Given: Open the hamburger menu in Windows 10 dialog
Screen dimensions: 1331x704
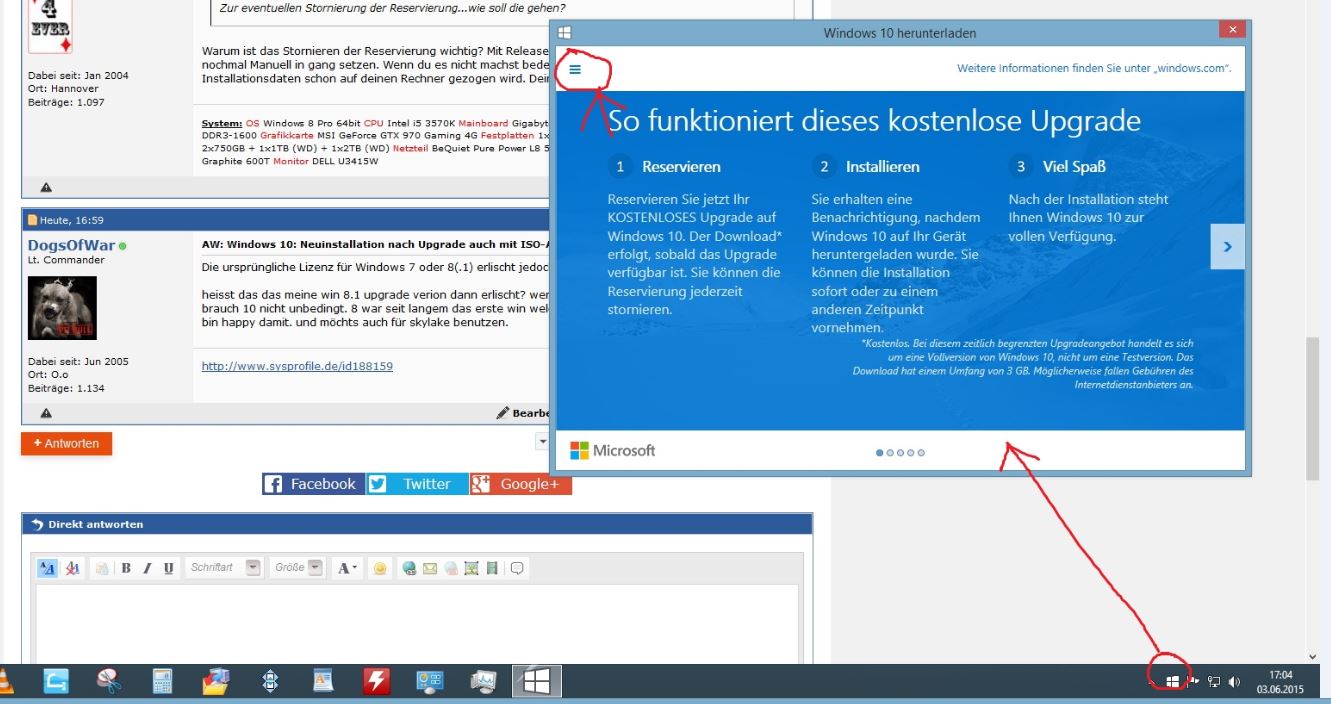Looking at the screenshot, I should [575, 70].
